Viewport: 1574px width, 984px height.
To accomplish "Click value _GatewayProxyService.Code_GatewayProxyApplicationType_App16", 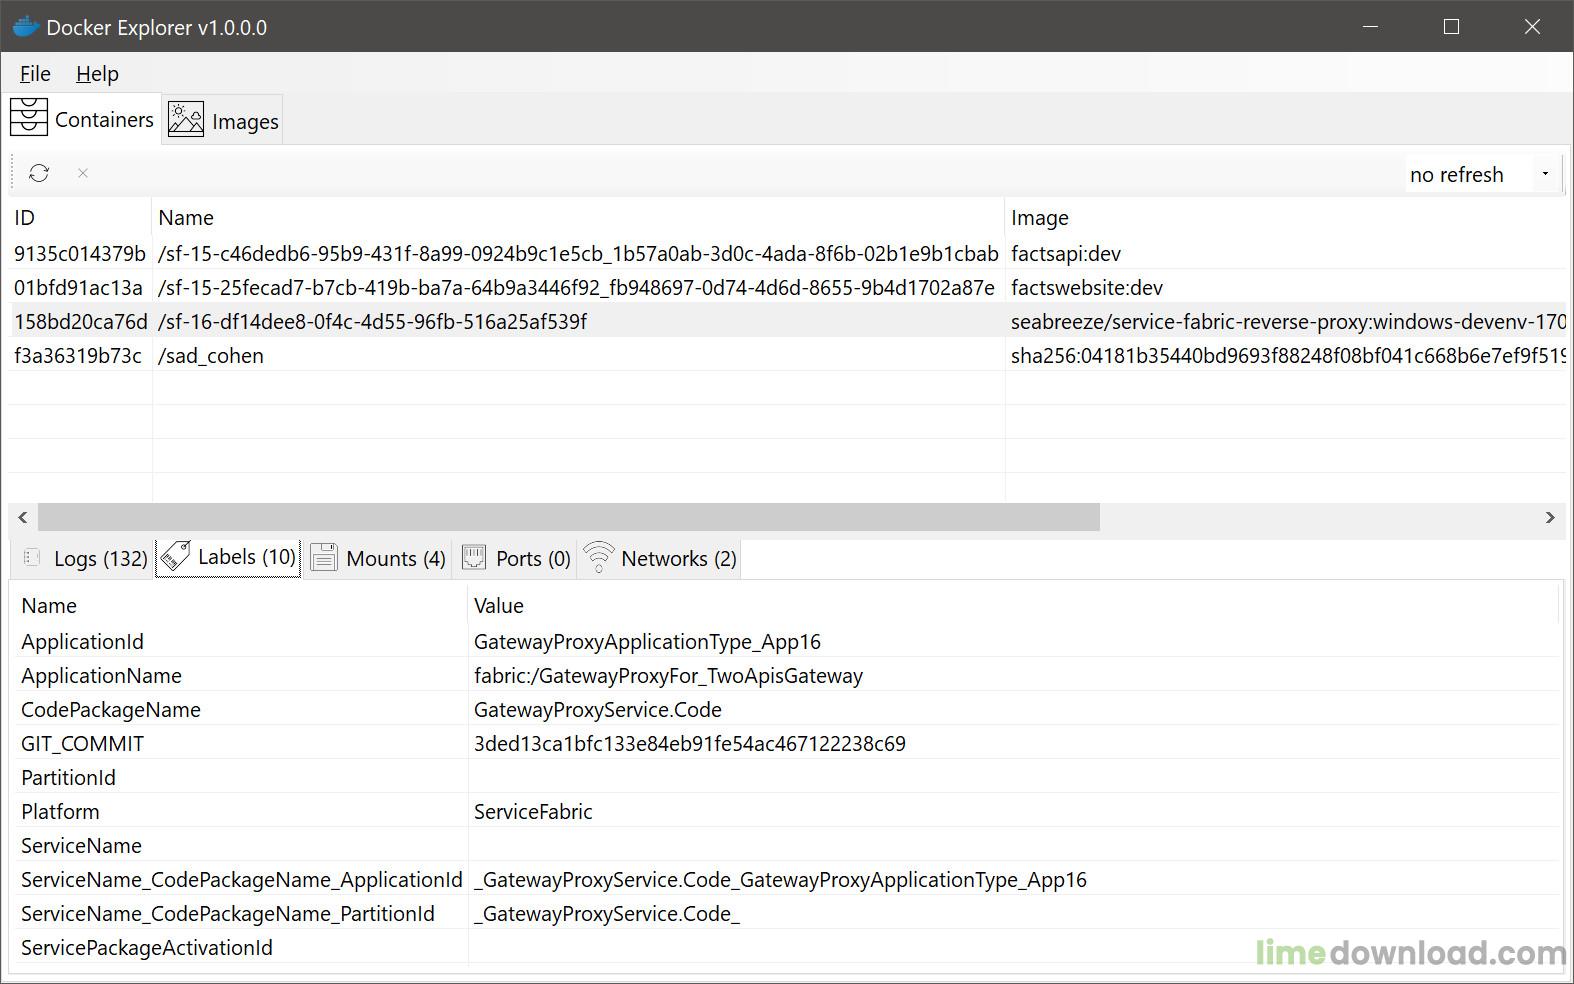I will click(x=780, y=879).
